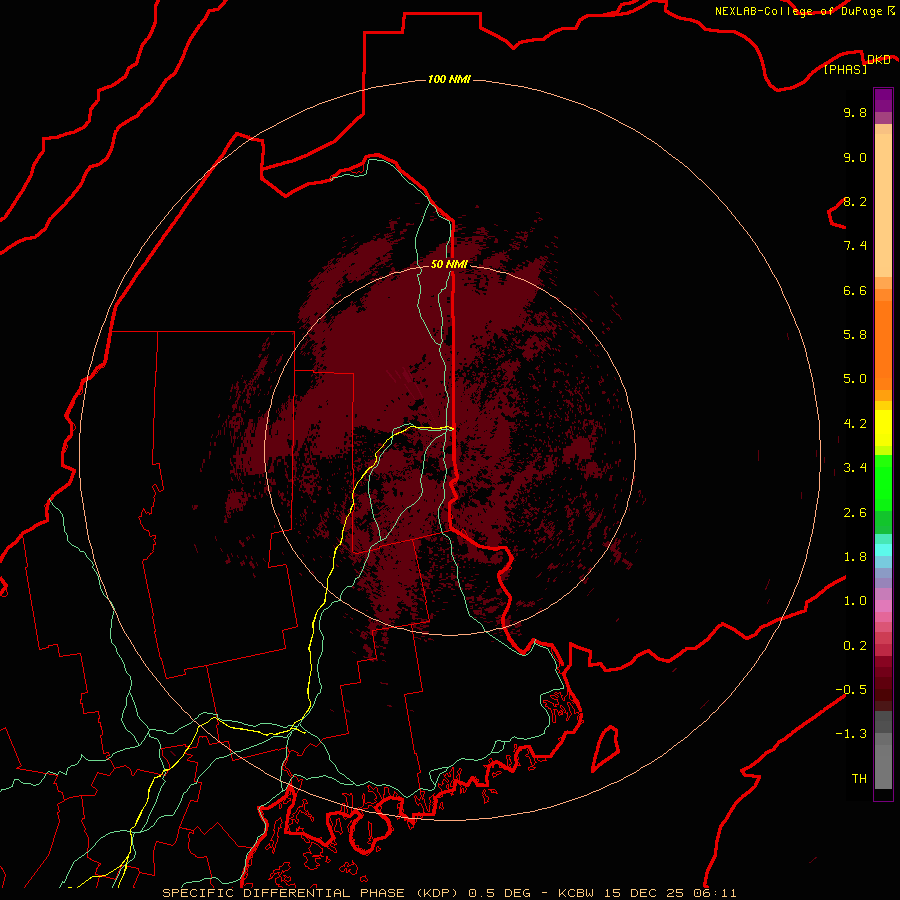The image size is (900, 900).
Task: Click the 100 NMI range ring label
Action: pyautogui.click(x=449, y=79)
